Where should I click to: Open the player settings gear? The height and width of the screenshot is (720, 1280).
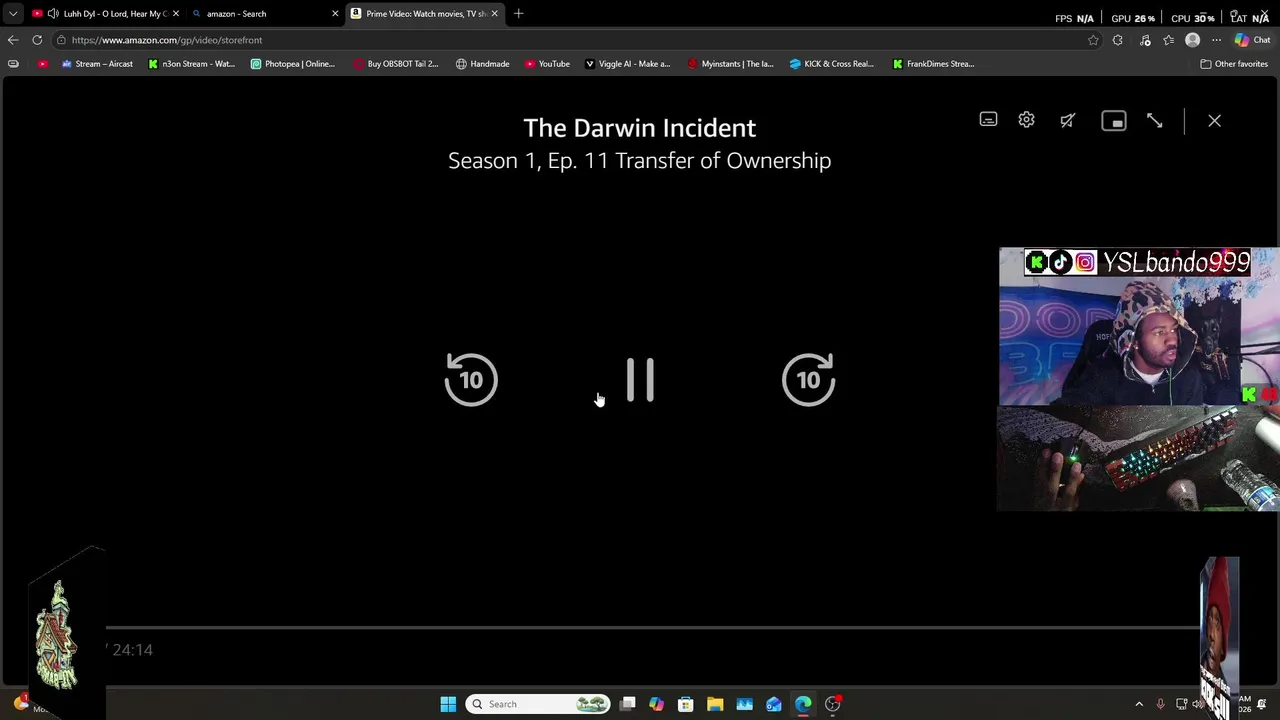point(1026,120)
